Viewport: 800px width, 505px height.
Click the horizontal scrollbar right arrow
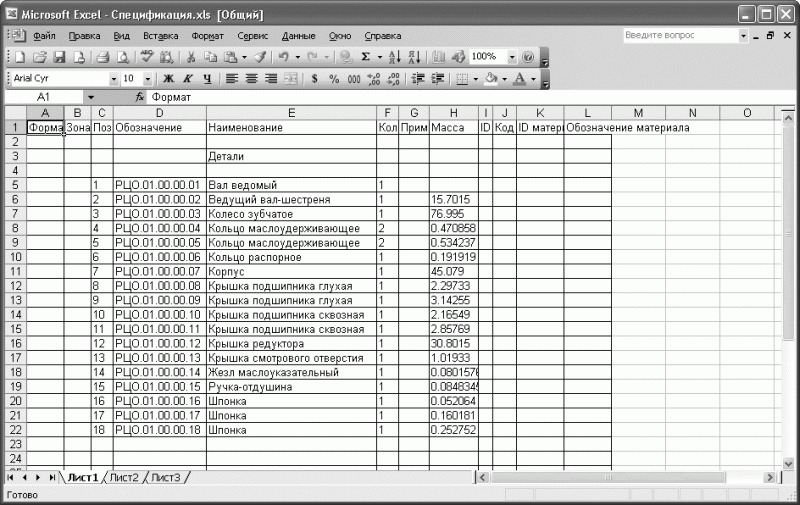tap(770, 477)
